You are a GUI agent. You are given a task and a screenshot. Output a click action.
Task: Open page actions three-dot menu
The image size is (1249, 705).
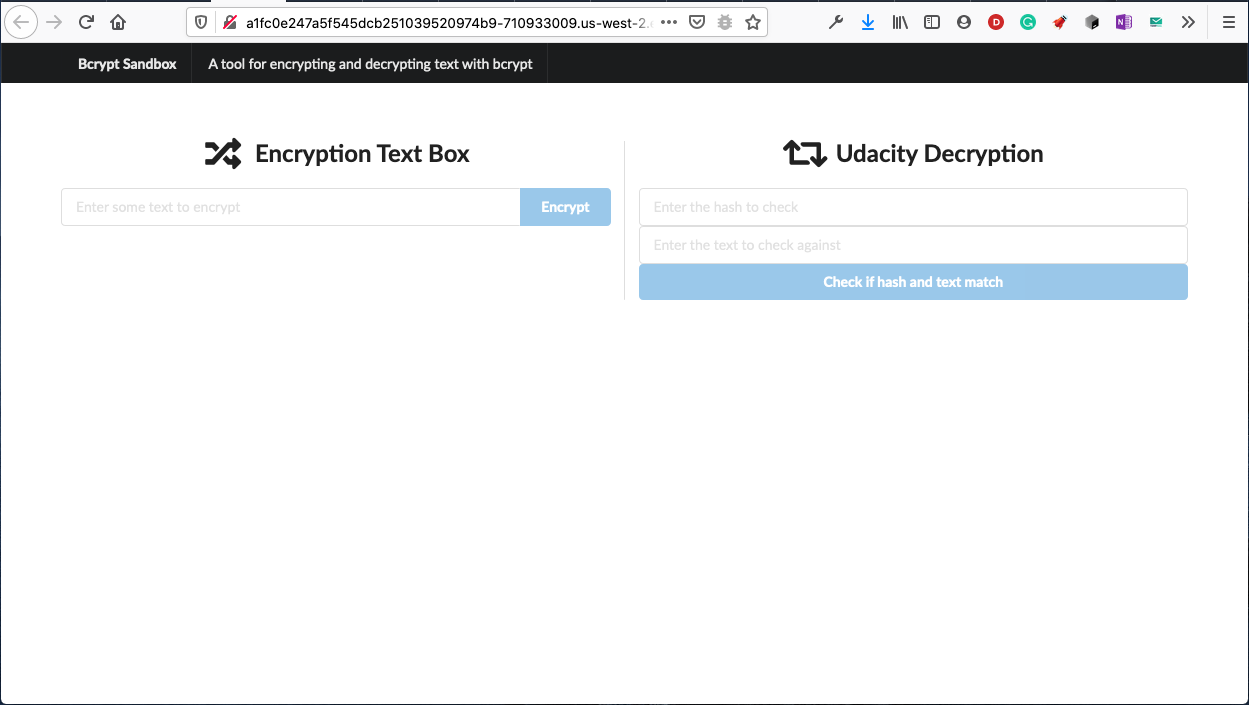669,22
